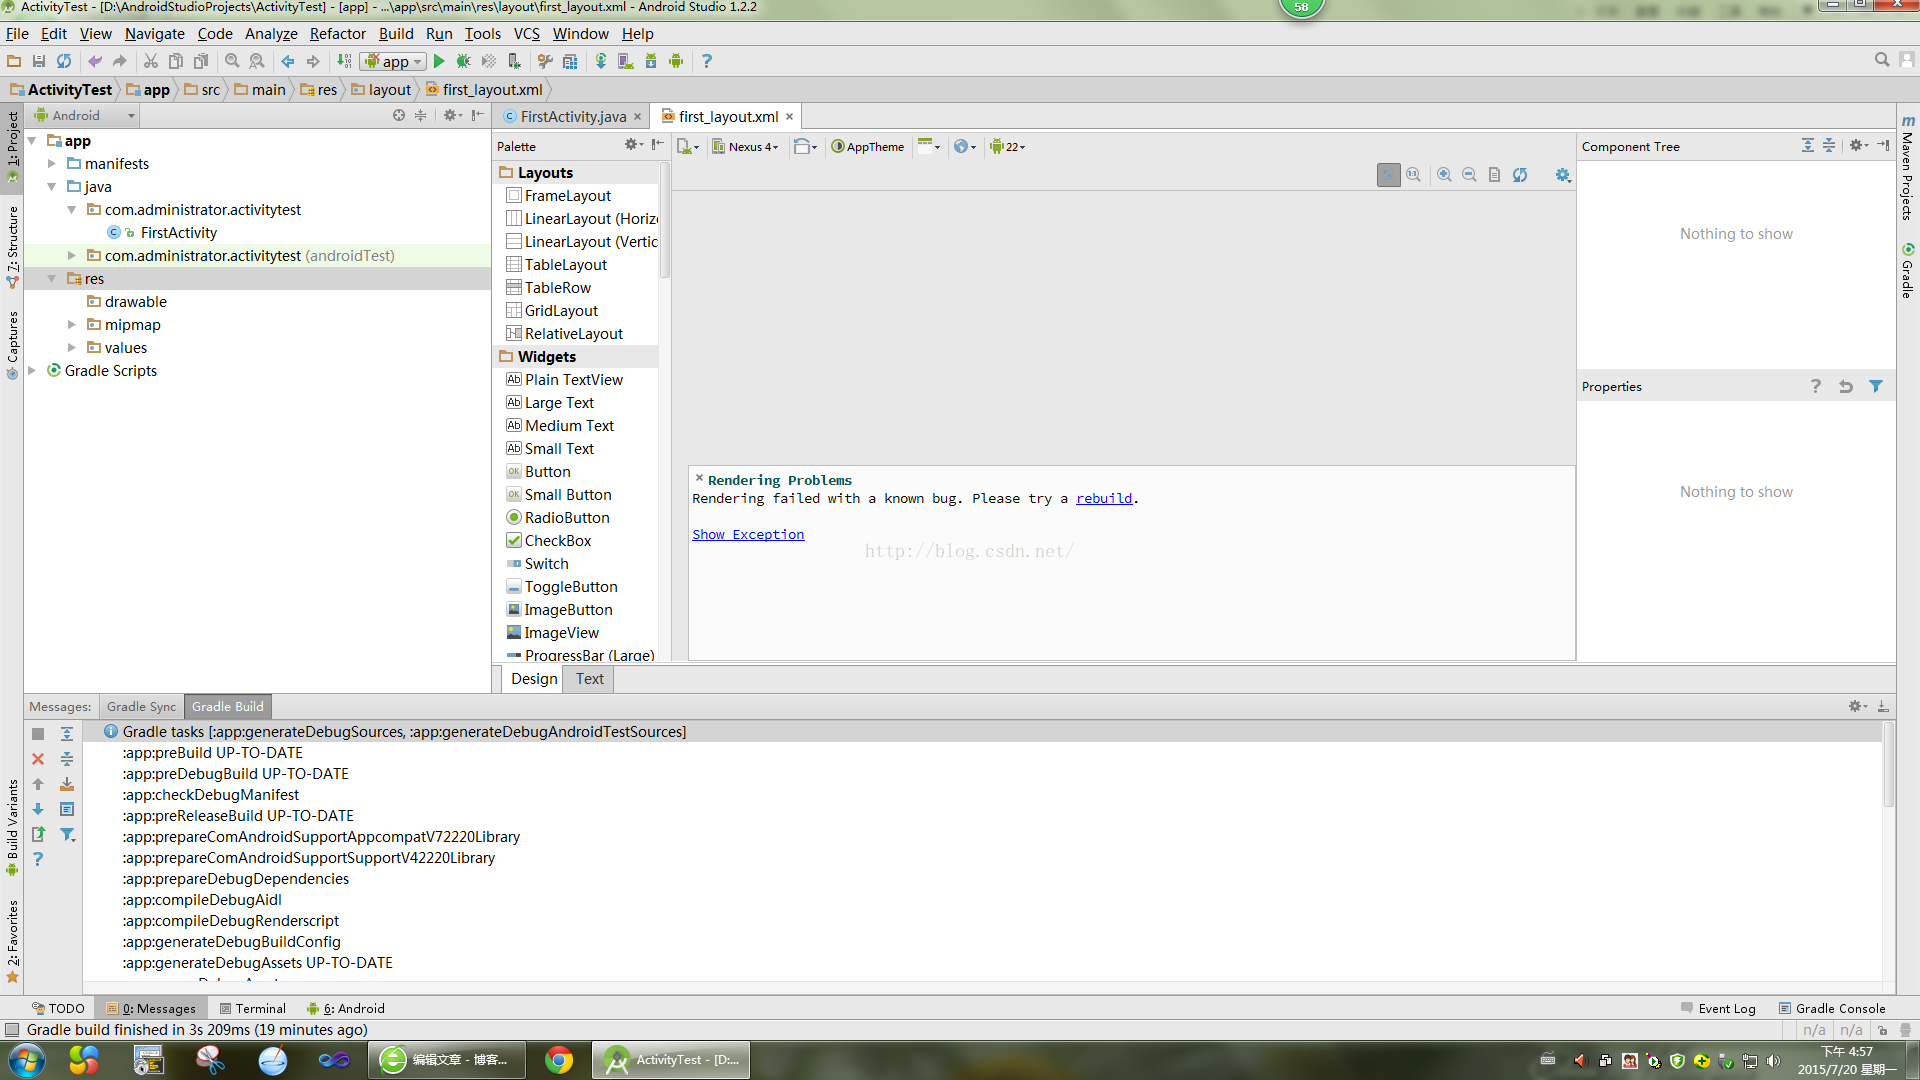Open the locale globe dropdown
Image resolution: width=1920 pixels, height=1080 pixels.
click(965, 147)
